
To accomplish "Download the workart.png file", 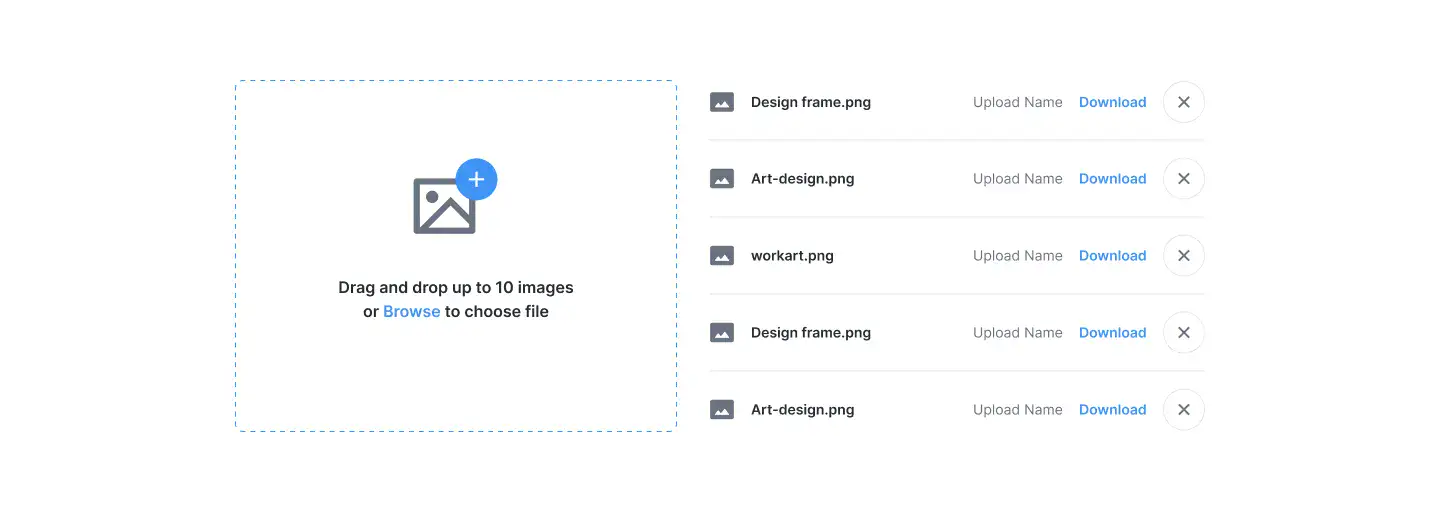I will [x=1112, y=256].
